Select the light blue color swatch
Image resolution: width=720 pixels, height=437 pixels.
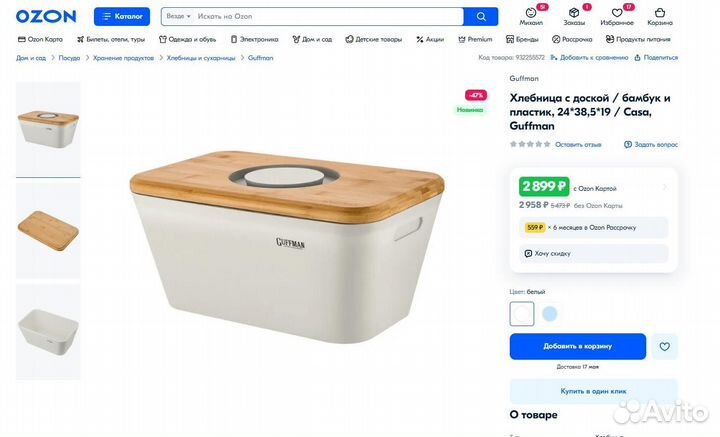coord(549,313)
